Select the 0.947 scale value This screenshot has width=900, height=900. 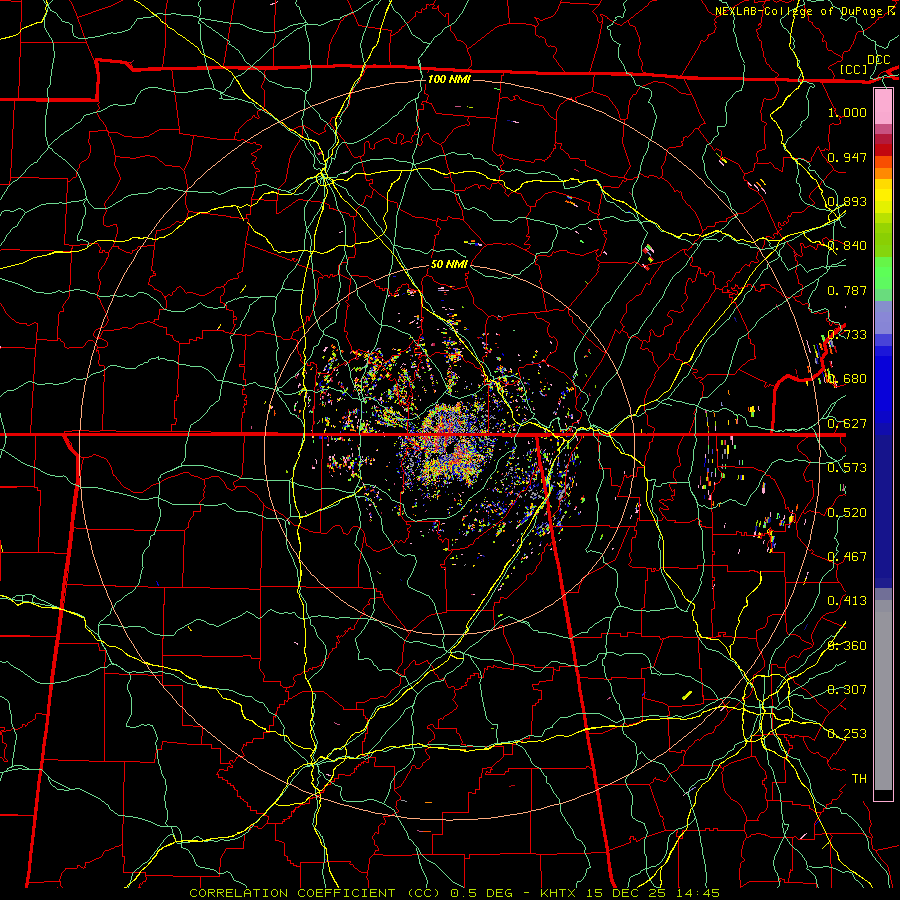[847, 157]
